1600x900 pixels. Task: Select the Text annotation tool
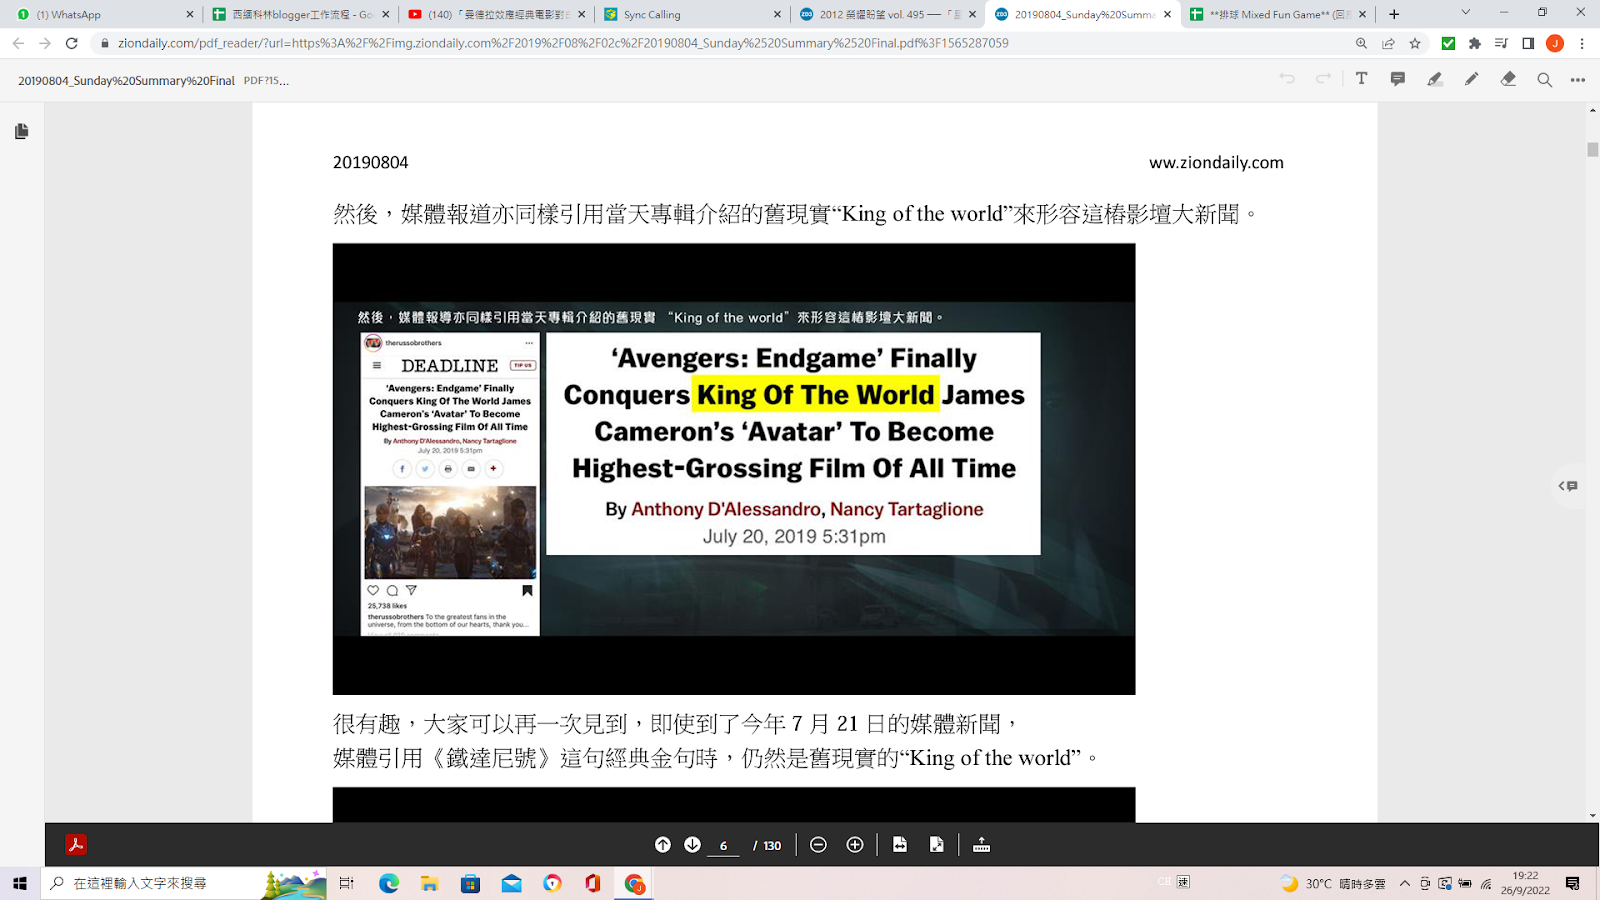(1361, 79)
